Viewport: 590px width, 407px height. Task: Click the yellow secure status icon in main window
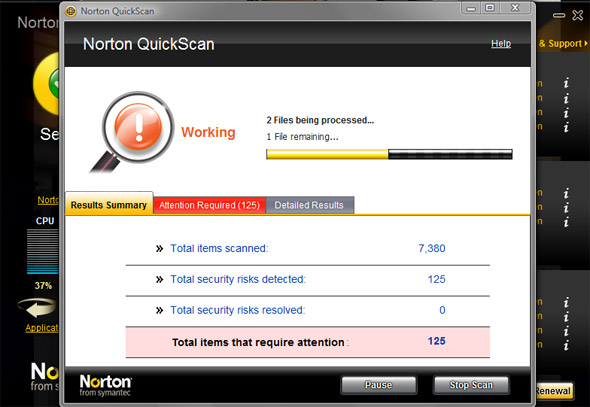46,84
